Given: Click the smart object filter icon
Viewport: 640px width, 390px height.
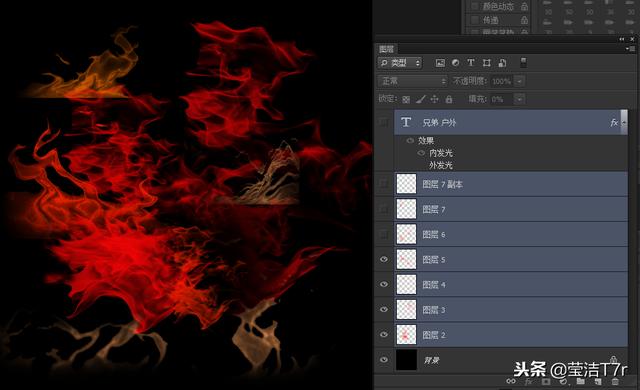Looking at the screenshot, I should point(502,63).
